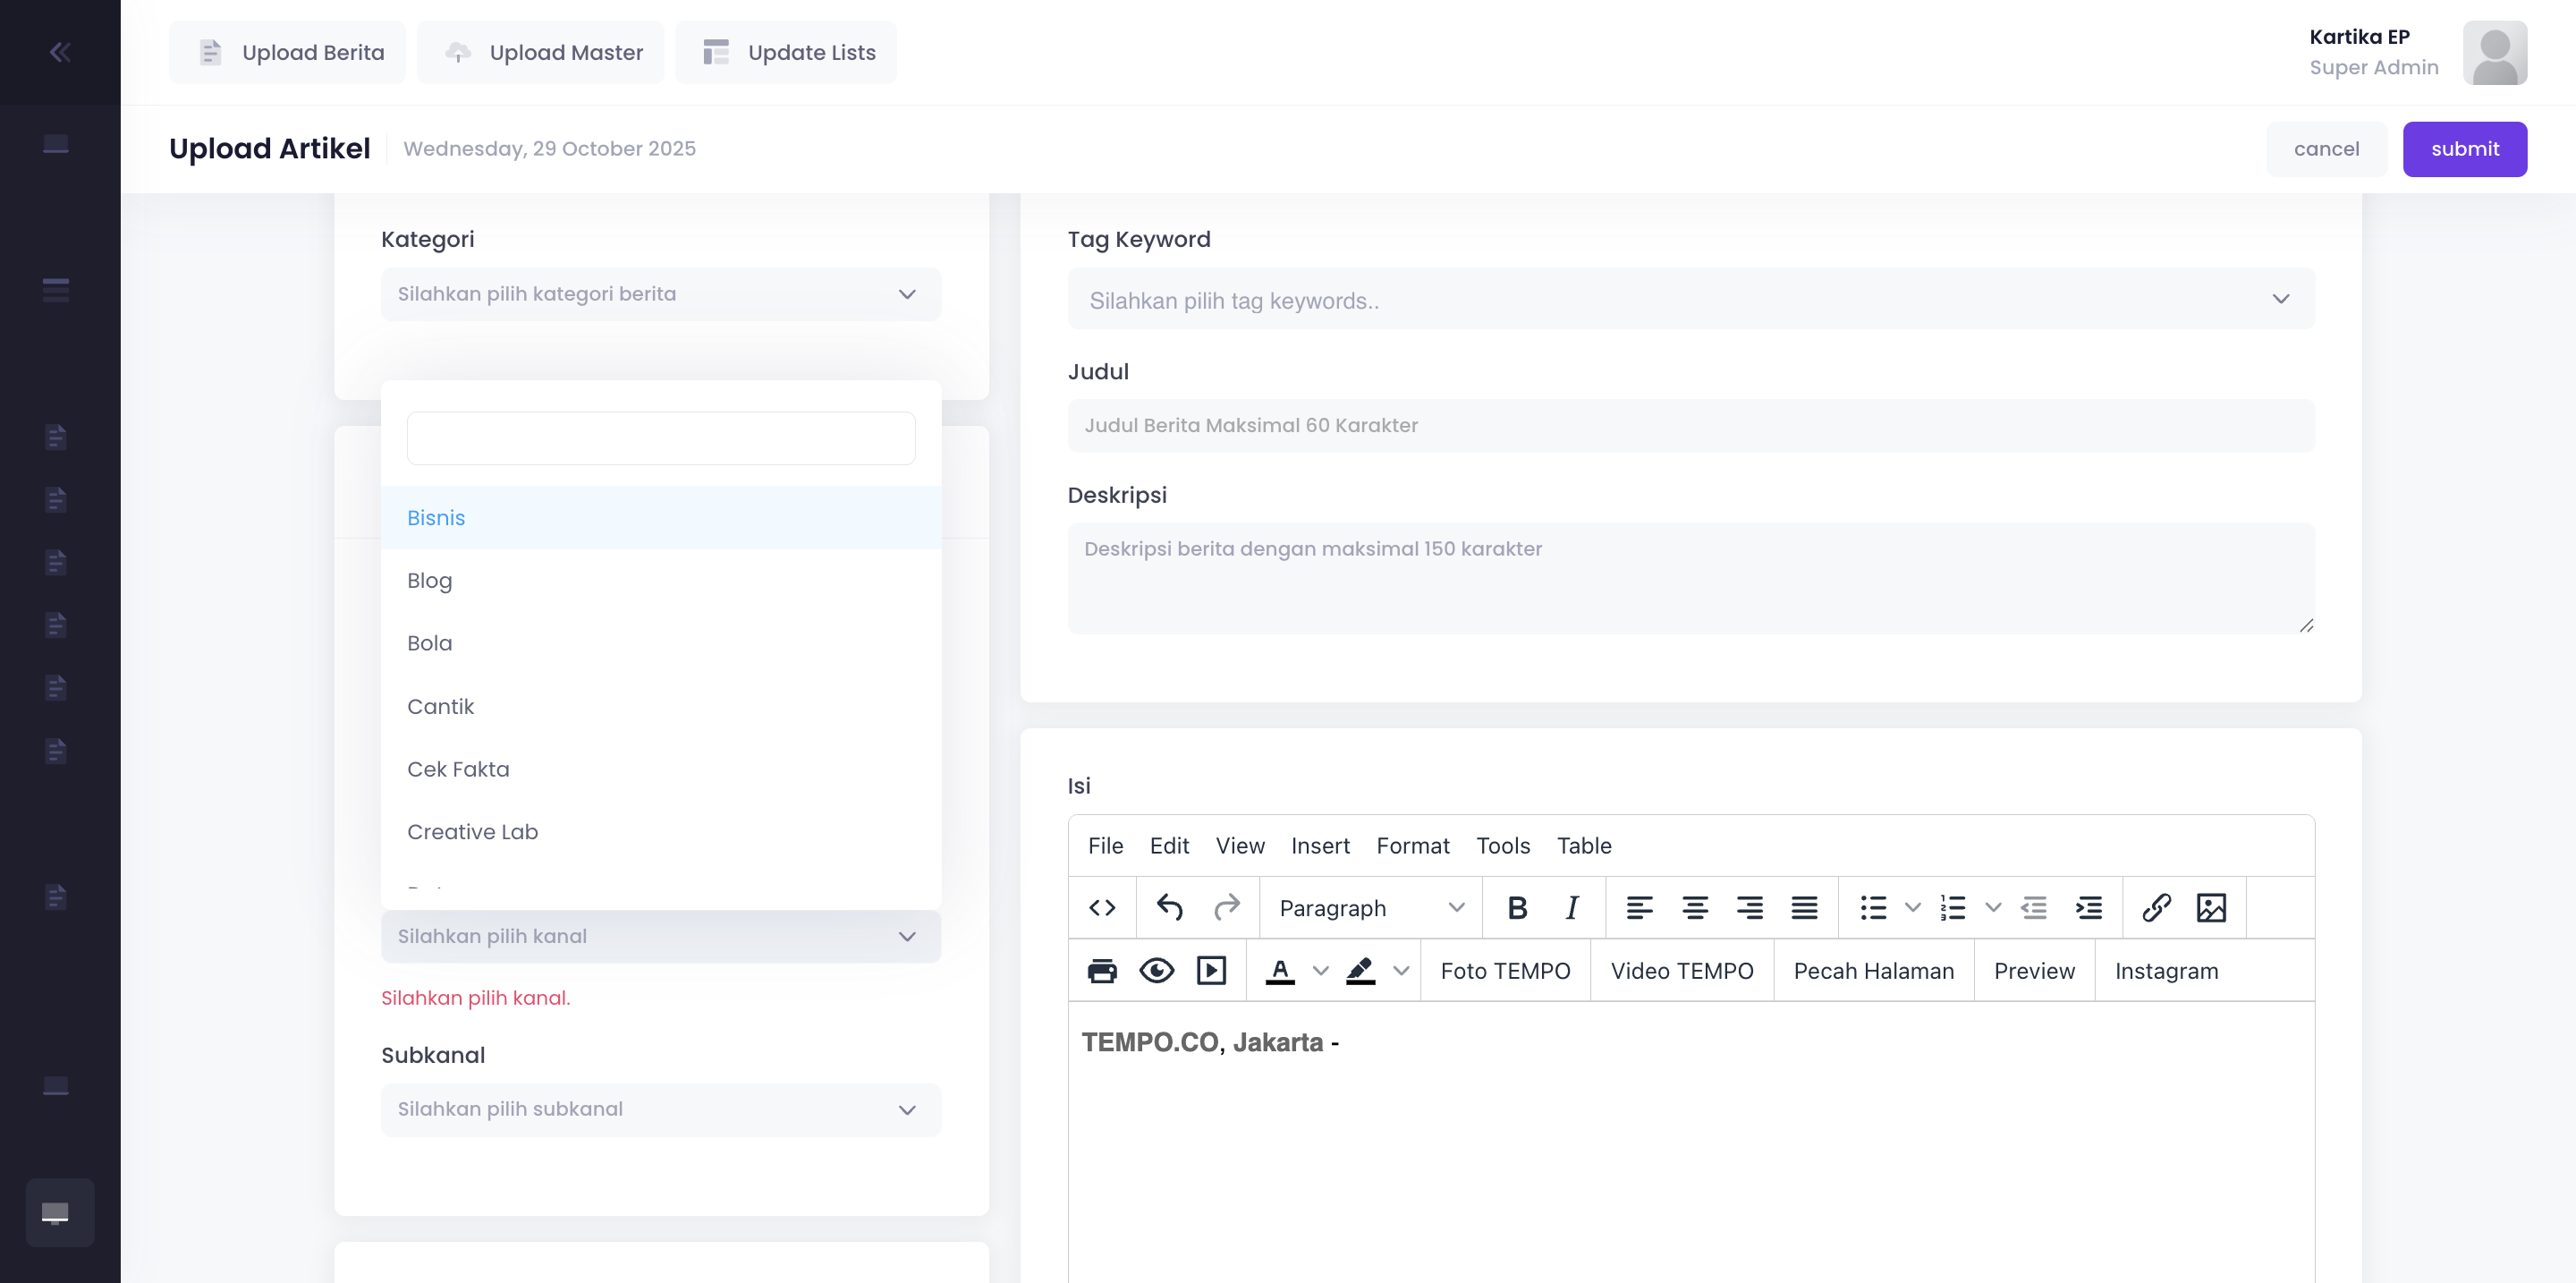Click the insert media play icon
Screen dimensions: 2576x1283
pos(1211,971)
